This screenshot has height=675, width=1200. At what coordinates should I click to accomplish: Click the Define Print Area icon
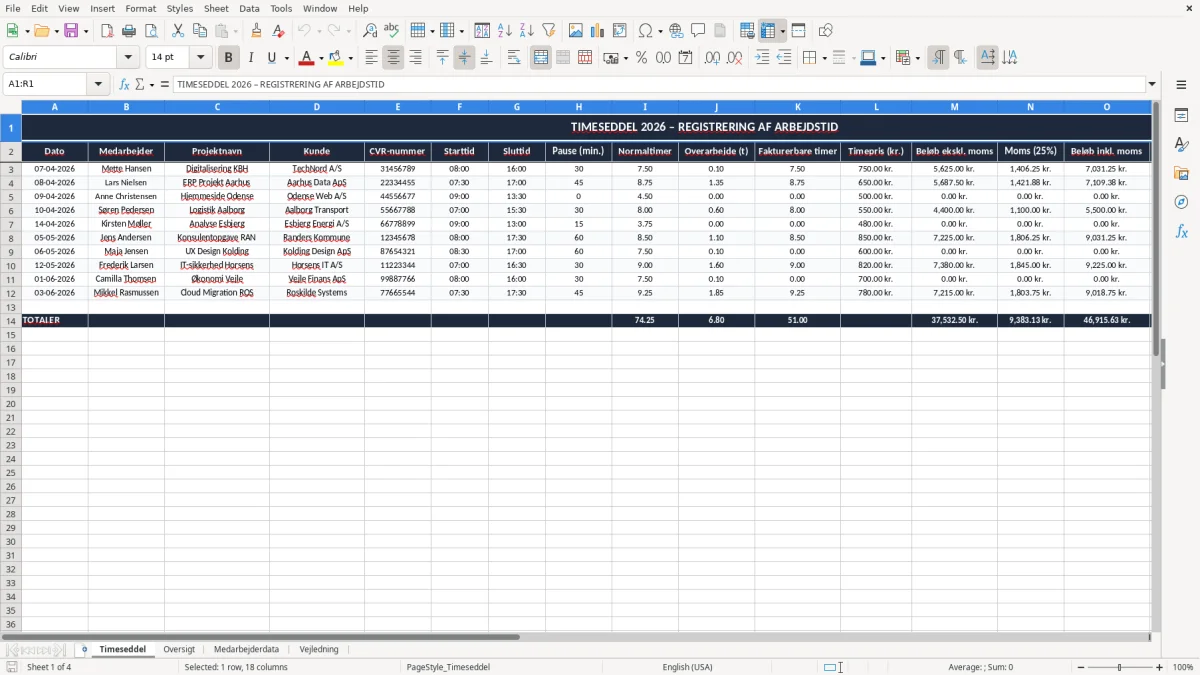(x=746, y=31)
